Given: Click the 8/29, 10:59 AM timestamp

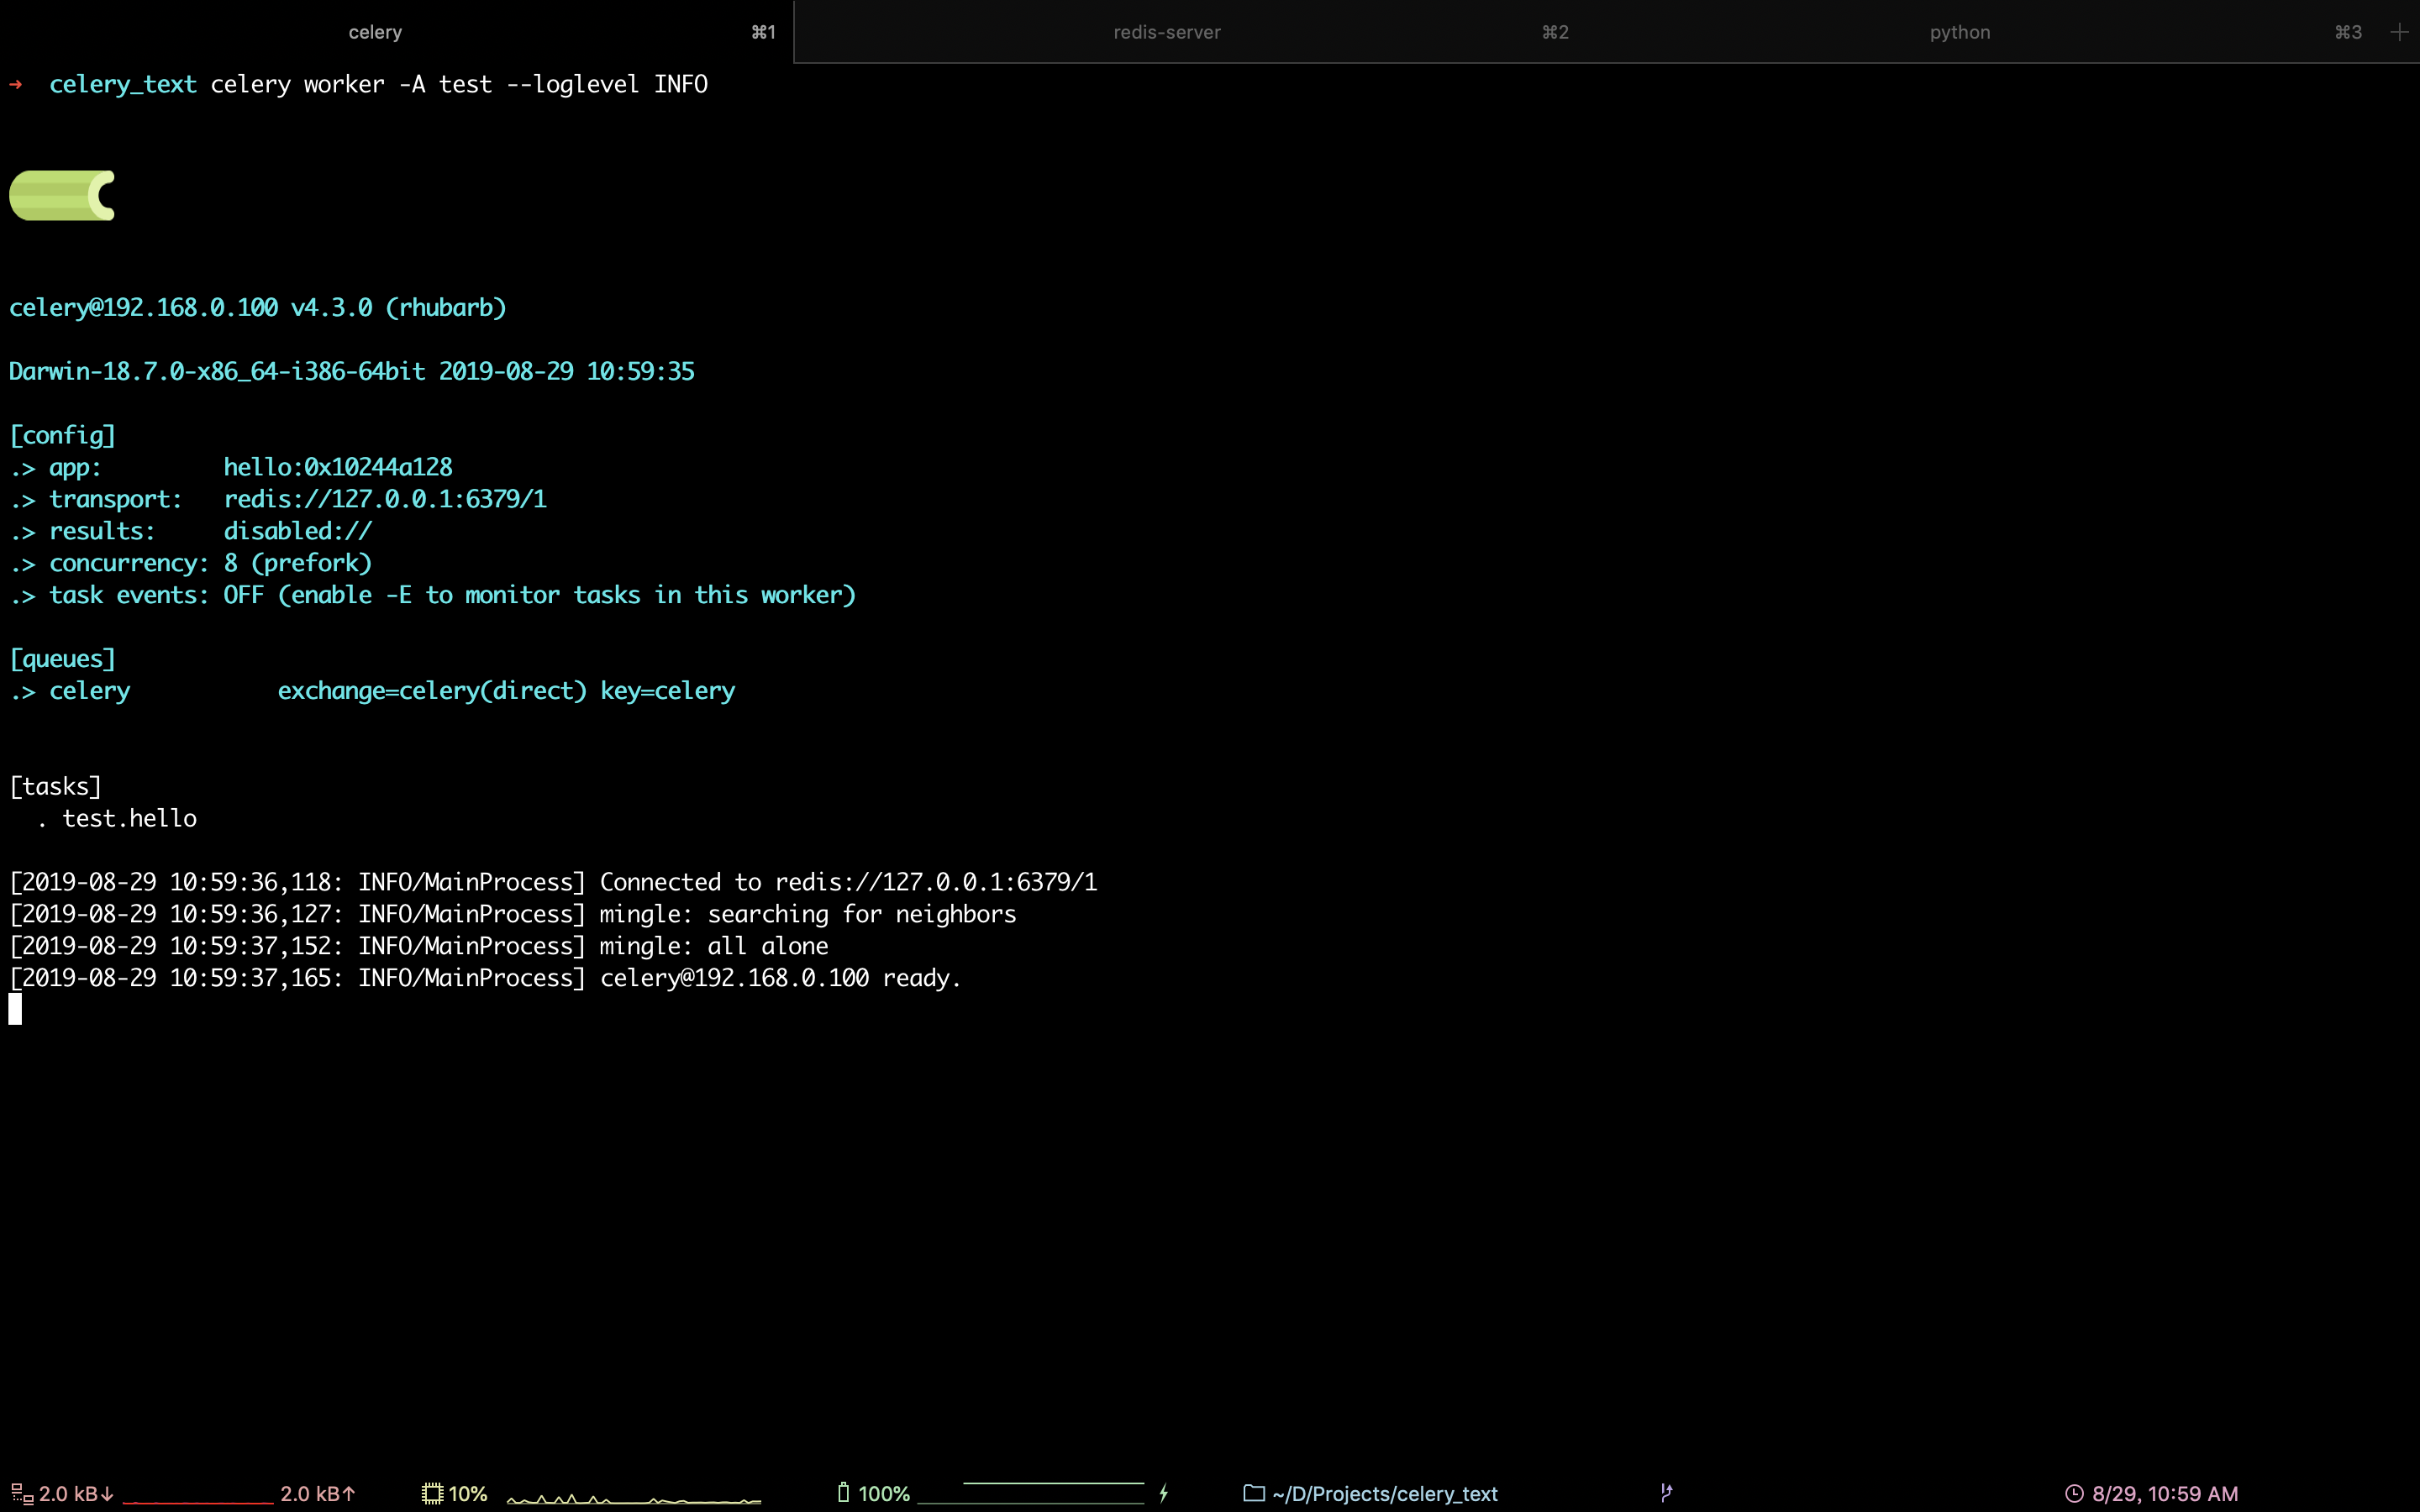Looking at the screenshot, I should [2165, 1493].
